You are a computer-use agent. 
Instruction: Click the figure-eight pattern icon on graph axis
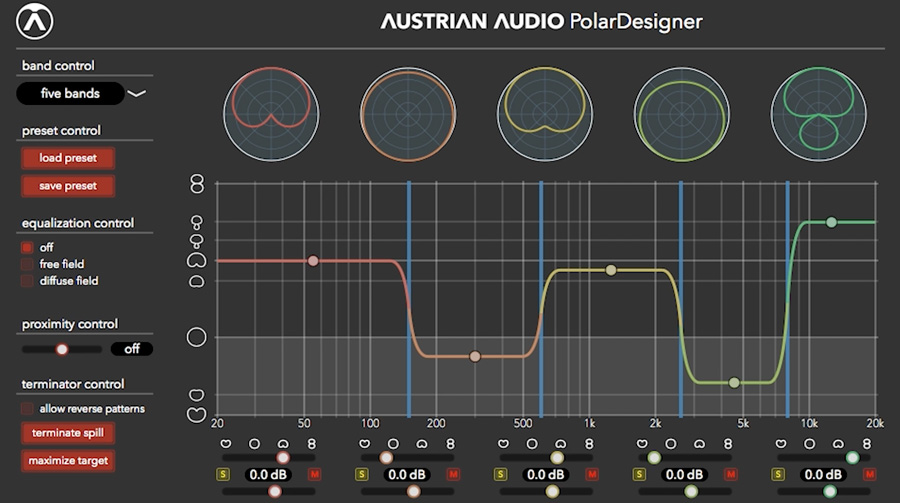tap(197, 184)
